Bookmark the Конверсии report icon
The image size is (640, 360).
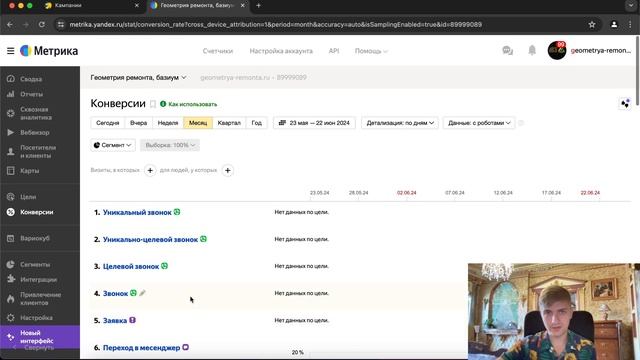click(153, 104)
